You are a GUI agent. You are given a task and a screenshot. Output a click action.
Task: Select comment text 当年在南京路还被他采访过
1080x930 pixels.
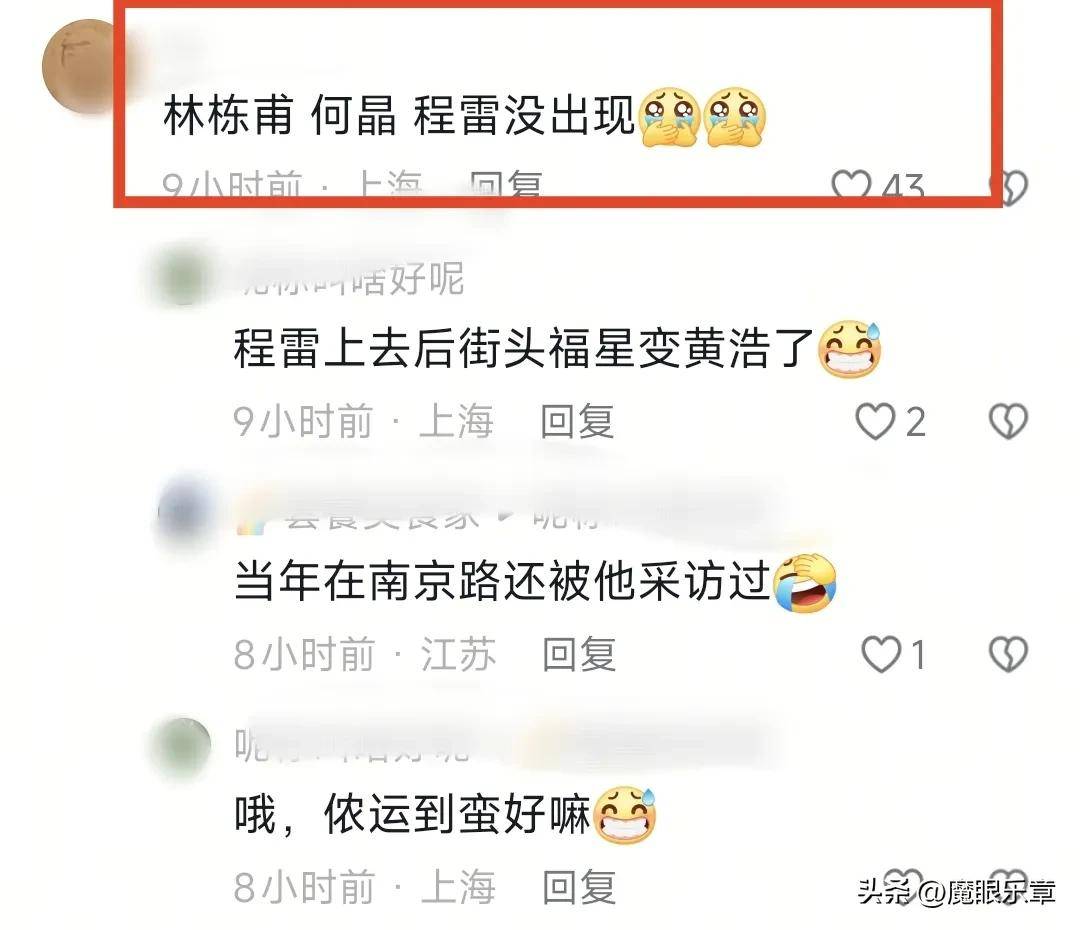pos(501,581)
